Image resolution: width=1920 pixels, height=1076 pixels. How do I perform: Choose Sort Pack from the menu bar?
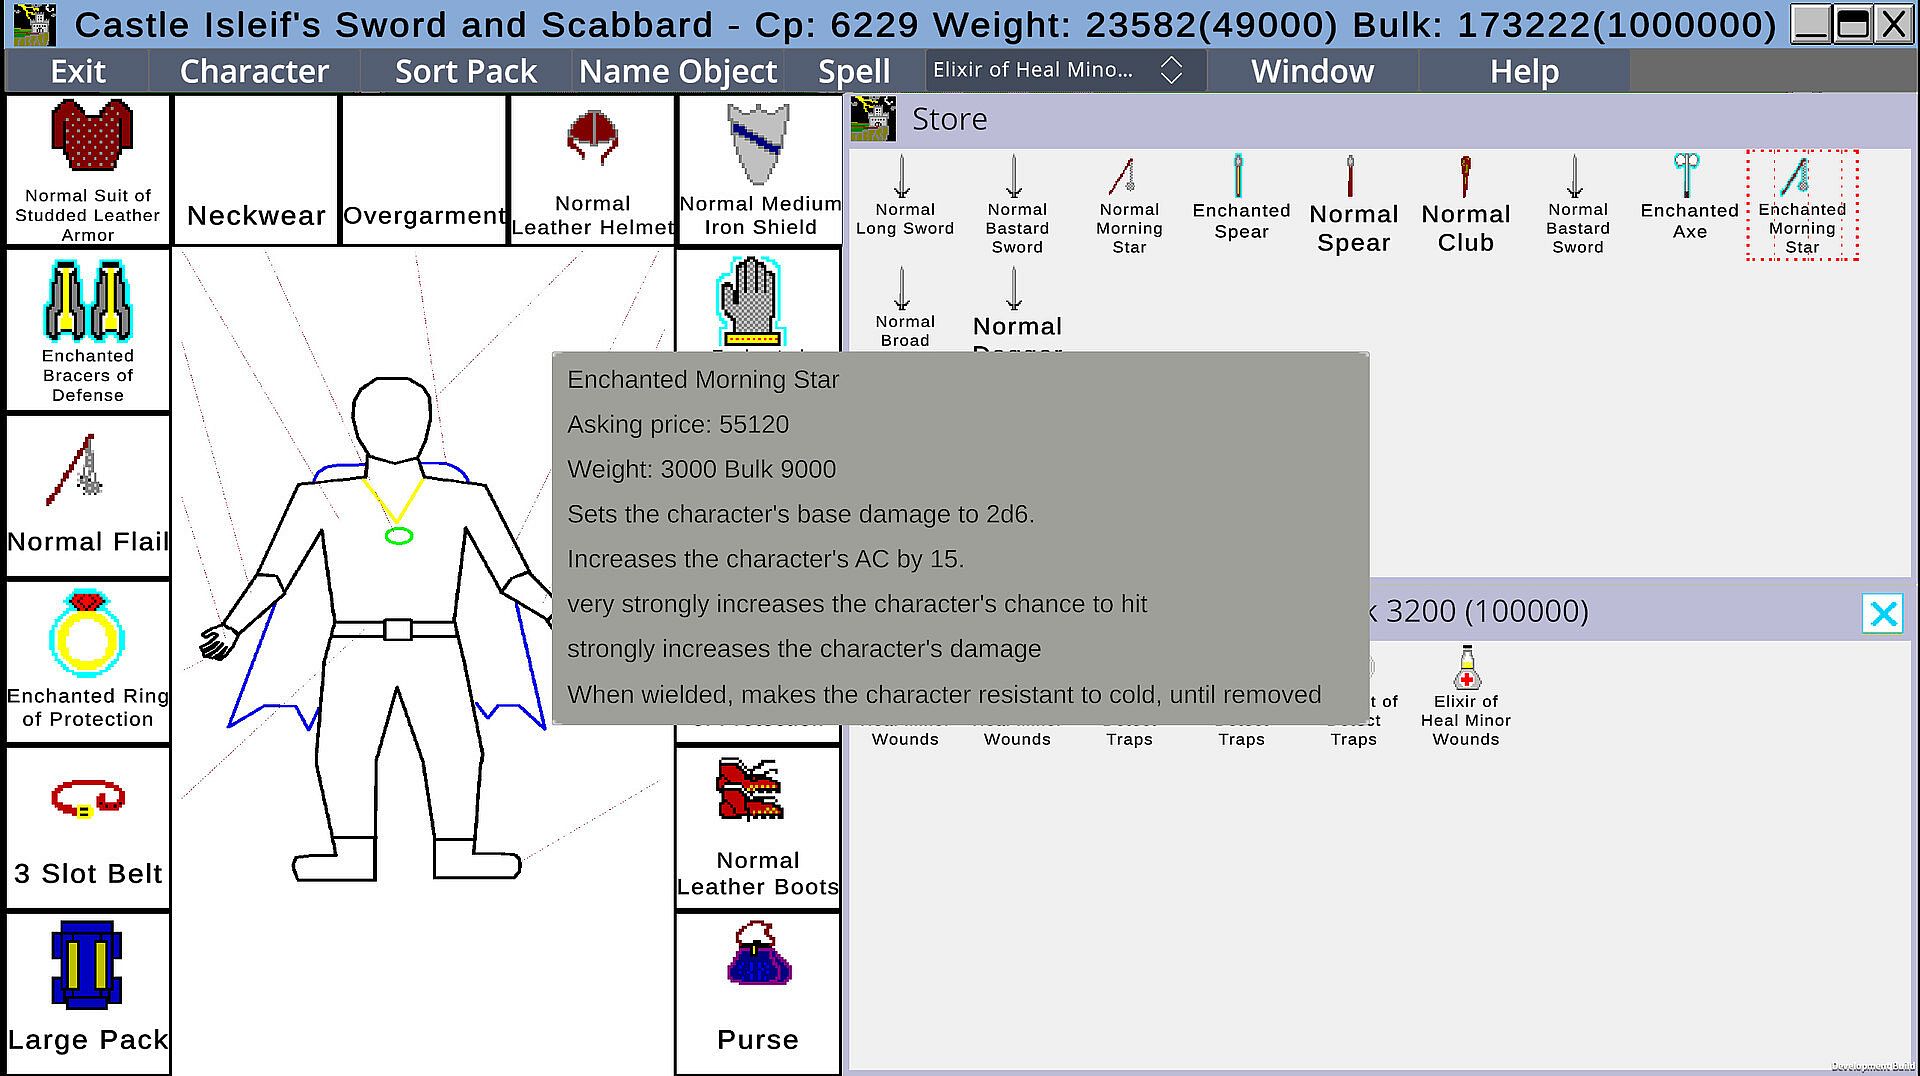click(x=466, y=71)
